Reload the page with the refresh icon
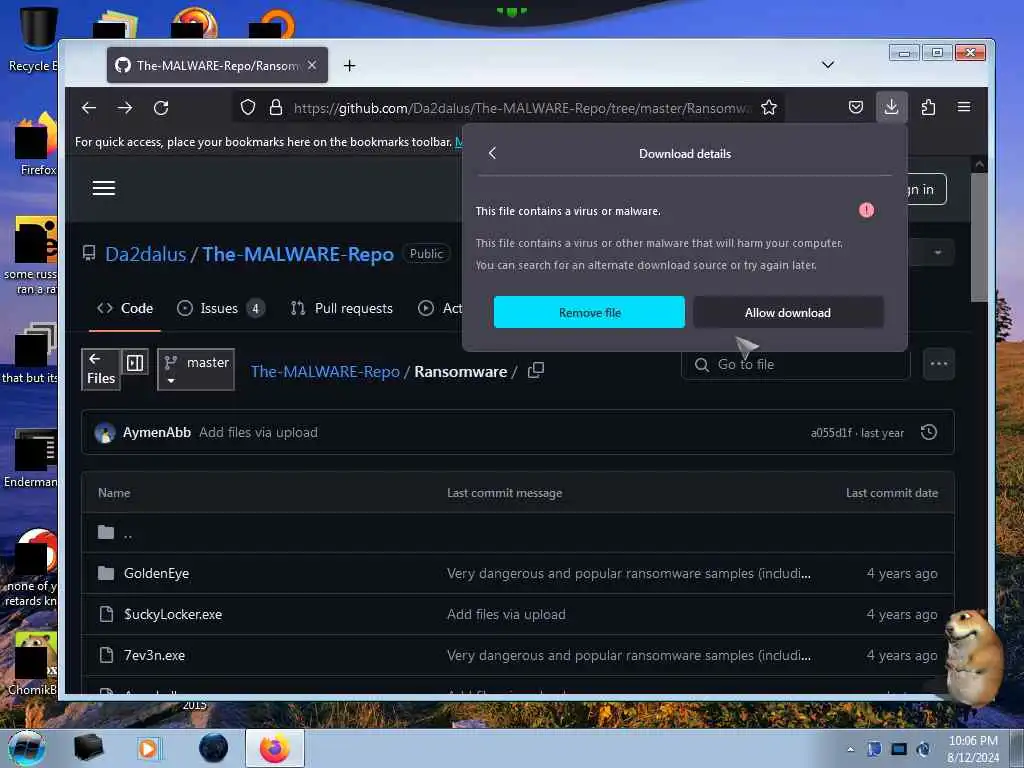Image resolution: width=1024 pixels, height=768 pixels. 161,108
